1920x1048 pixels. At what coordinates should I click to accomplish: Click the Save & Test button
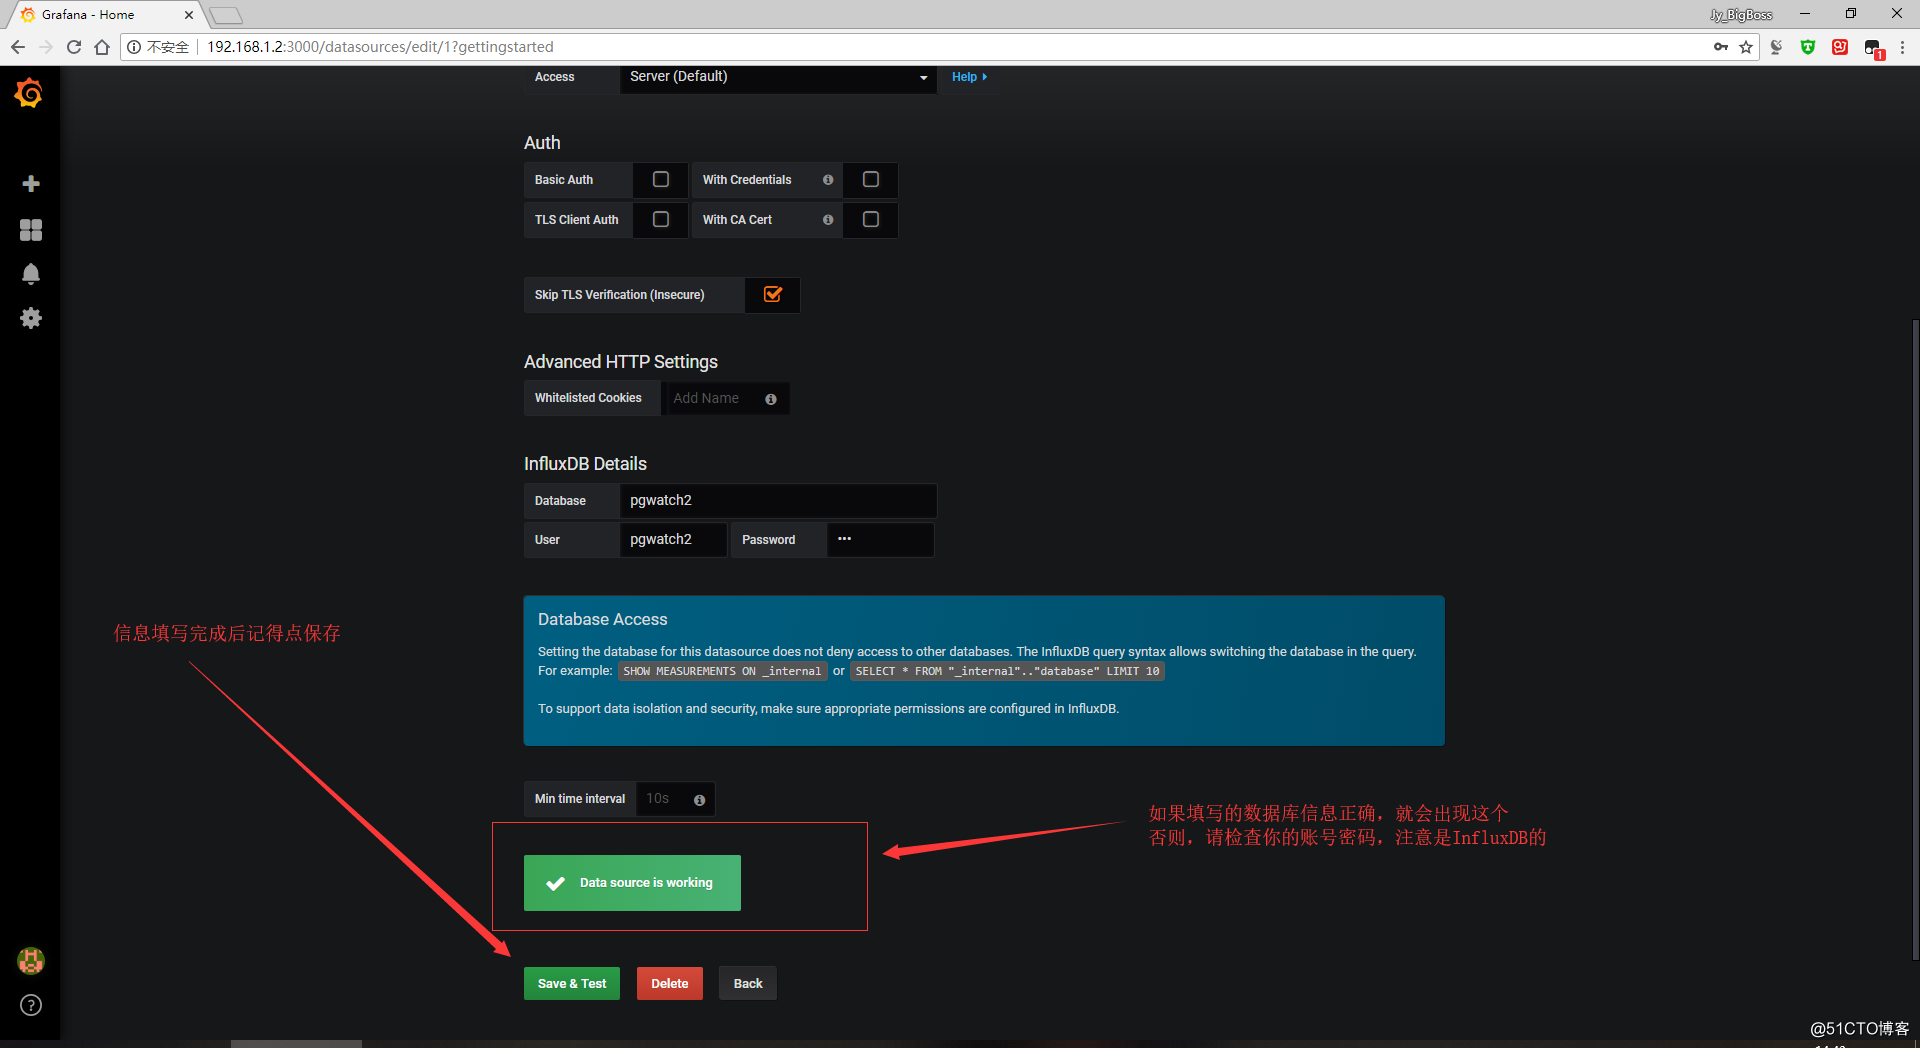point(572,984)
